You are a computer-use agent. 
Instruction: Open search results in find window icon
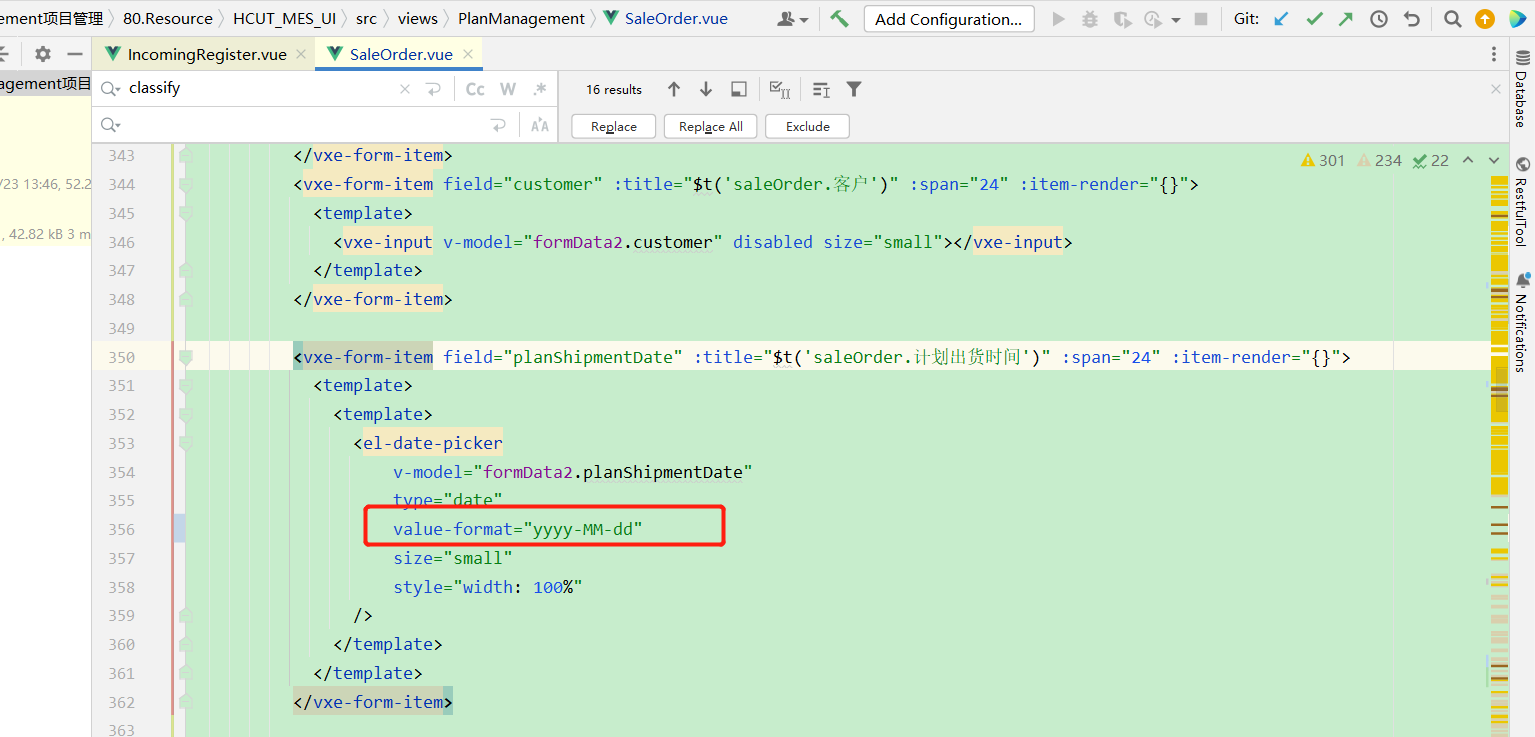(739, 89)
